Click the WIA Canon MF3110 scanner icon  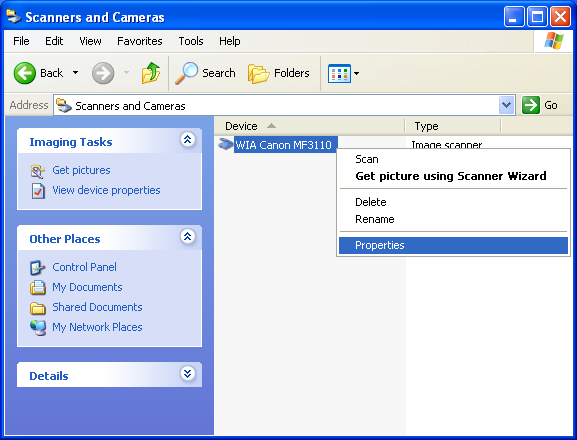225,144
